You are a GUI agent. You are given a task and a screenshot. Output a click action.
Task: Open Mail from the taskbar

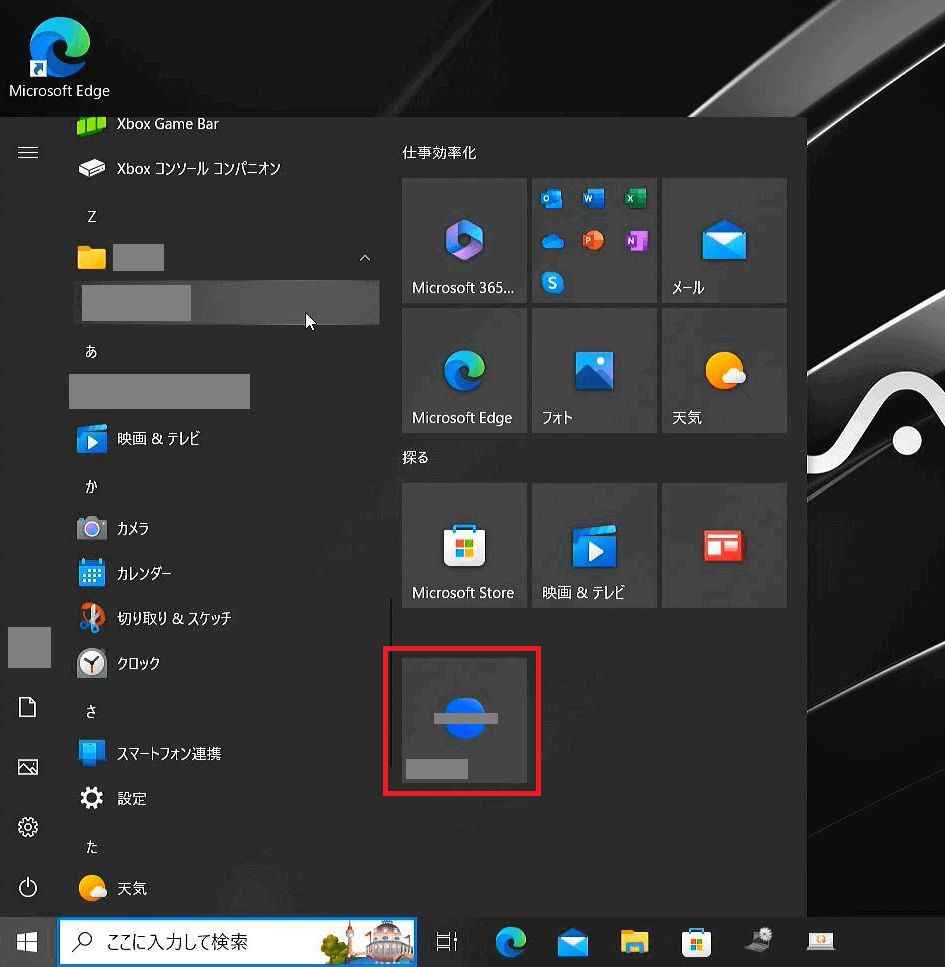pyautogui.click(x=572, y=942)
